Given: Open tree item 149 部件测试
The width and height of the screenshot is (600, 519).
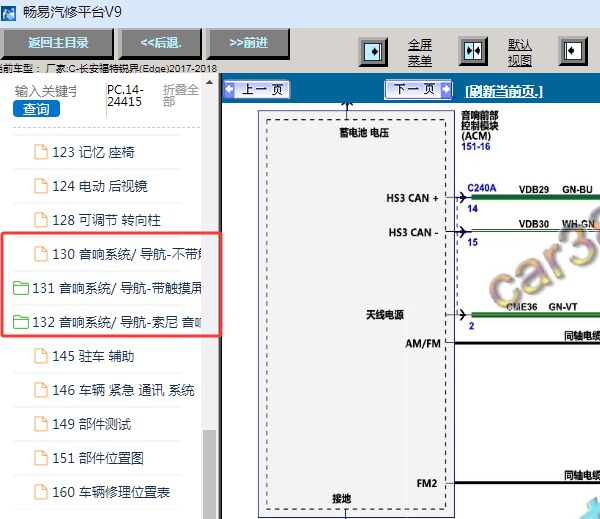Looking at the screenshot, I should 91,424.
